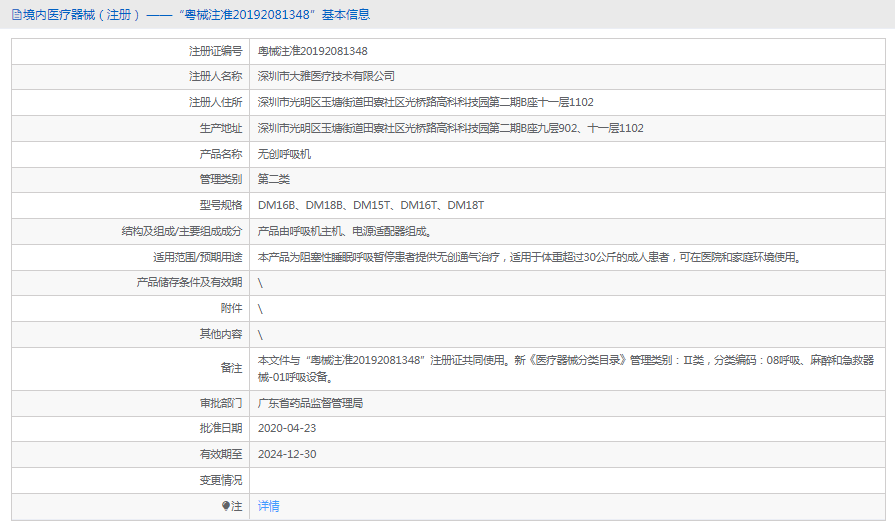Click backslash value in 产品储存条件及有效期 row
Image resolution: width=895 pixels, height=528 pixels.
coord(260,283)
